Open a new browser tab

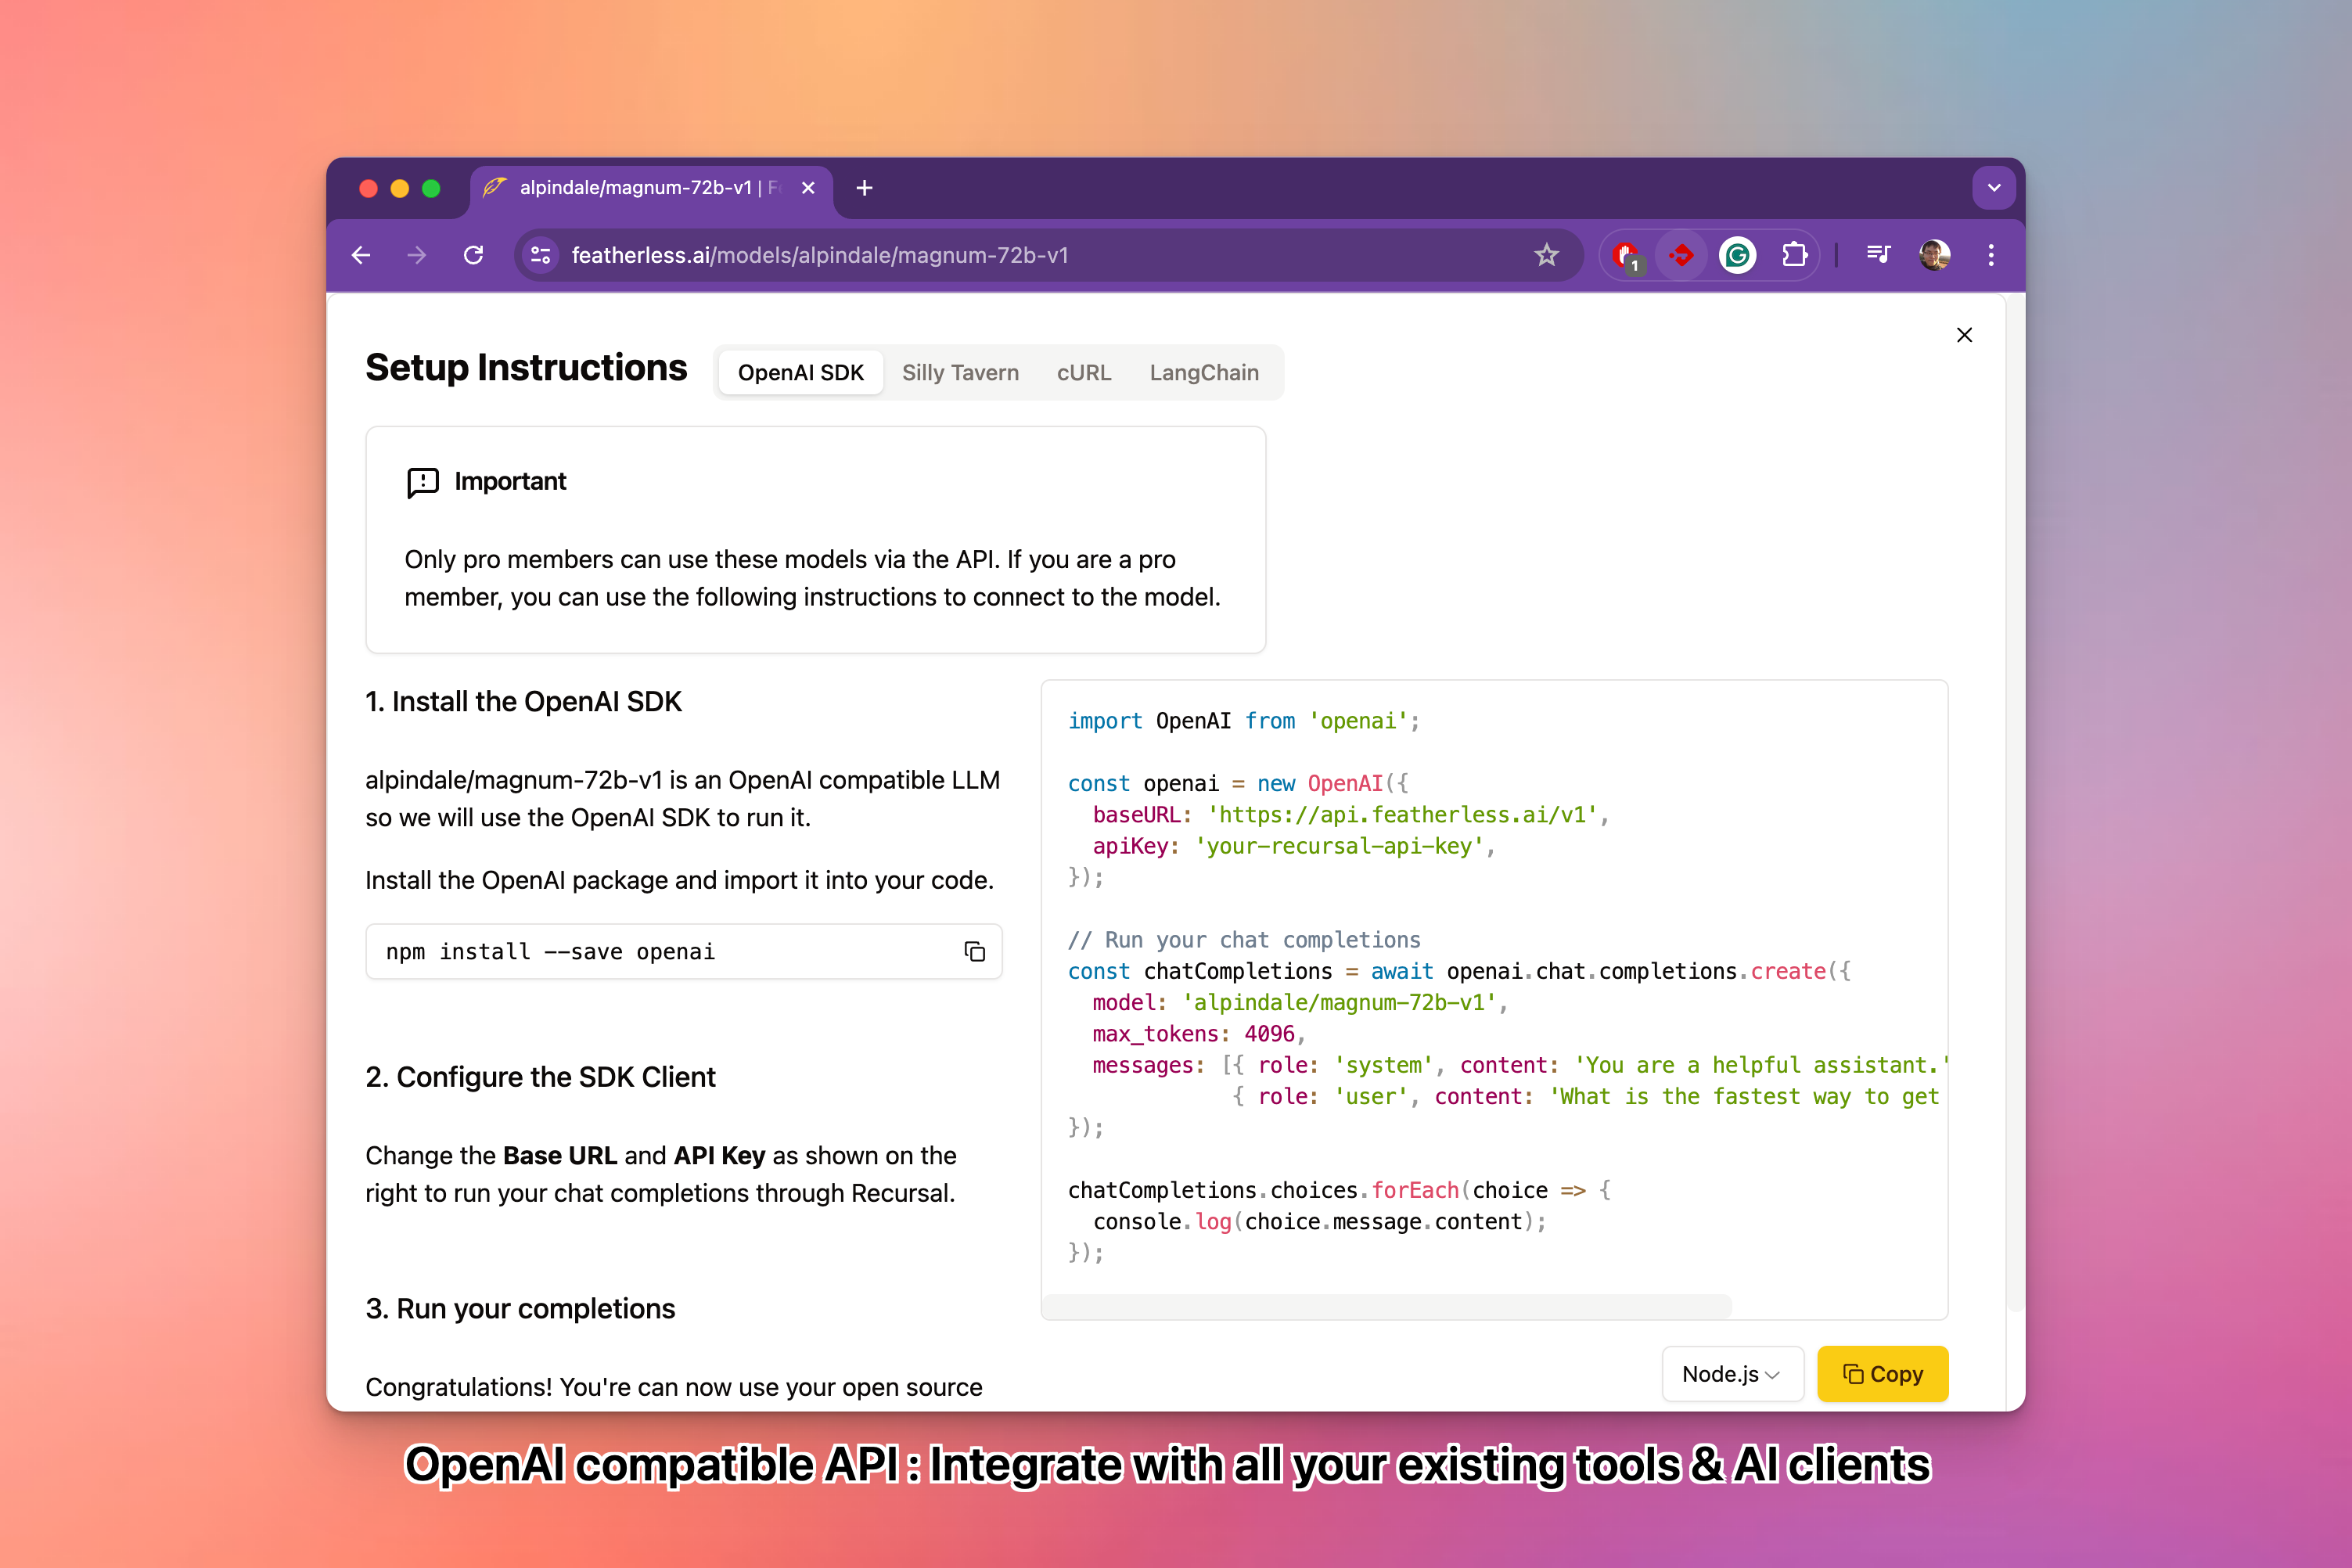point(864,188)
